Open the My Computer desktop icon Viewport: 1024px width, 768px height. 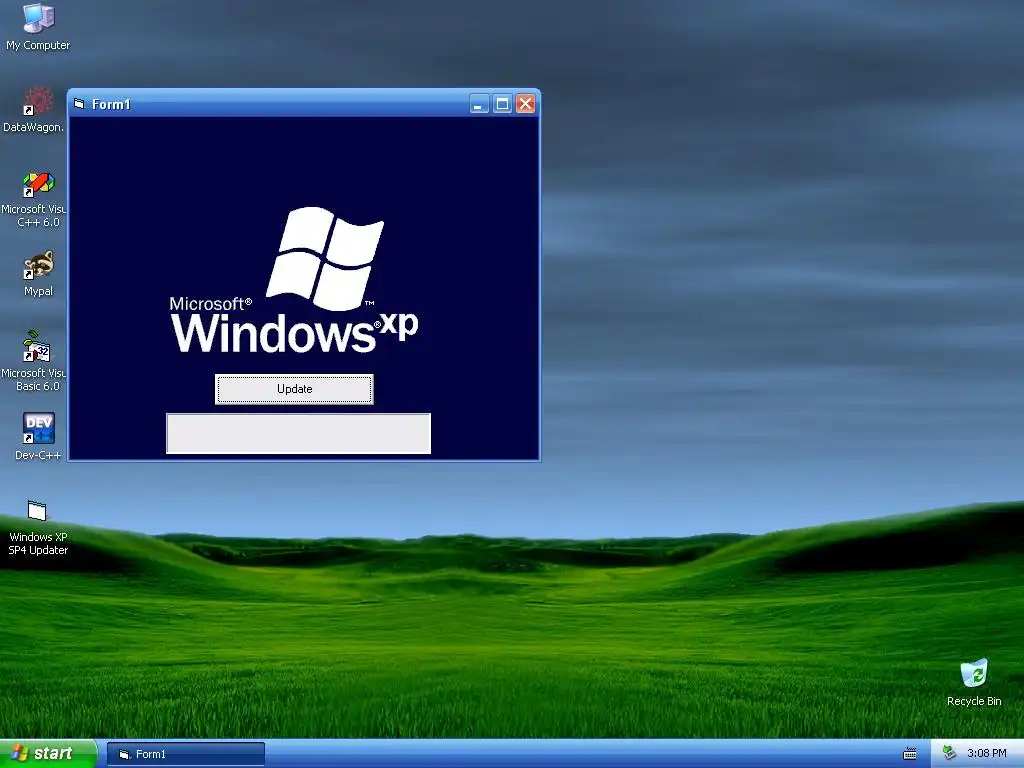[x=38, y=27]
